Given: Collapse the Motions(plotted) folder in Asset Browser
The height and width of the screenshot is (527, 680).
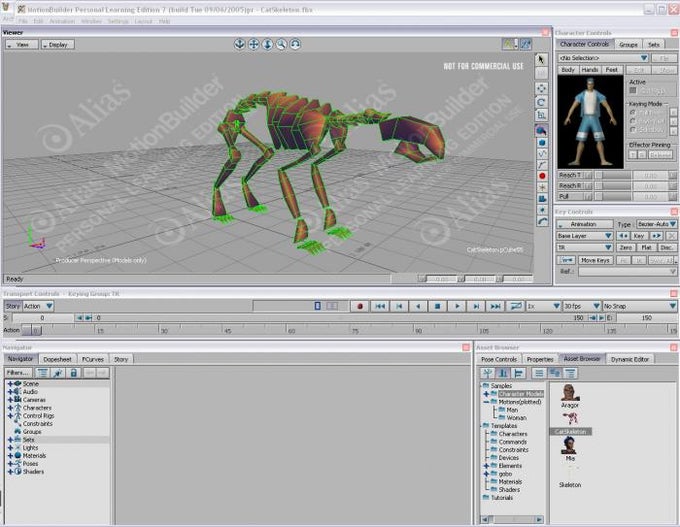Looking at the screenshot, I should point(486,402).
